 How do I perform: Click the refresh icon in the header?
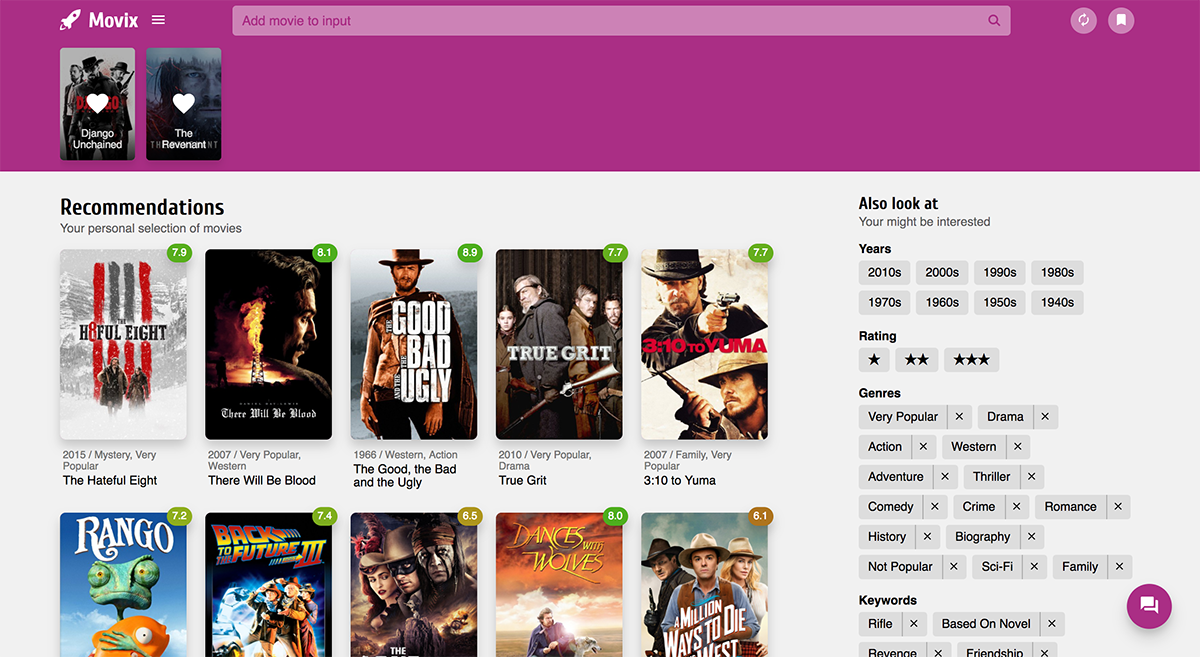[1084, 20]
